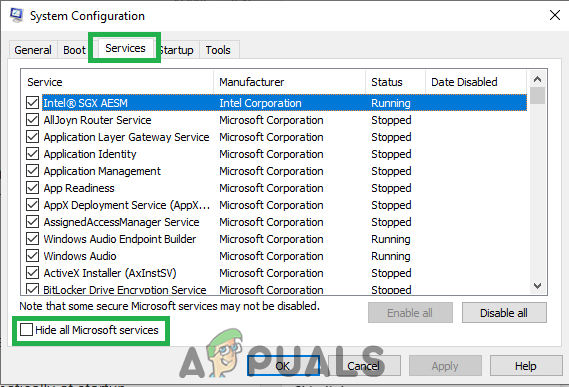Screen dimensions: 569x387
Task: Select the Application Identity row name
Action: pos(90,154)
